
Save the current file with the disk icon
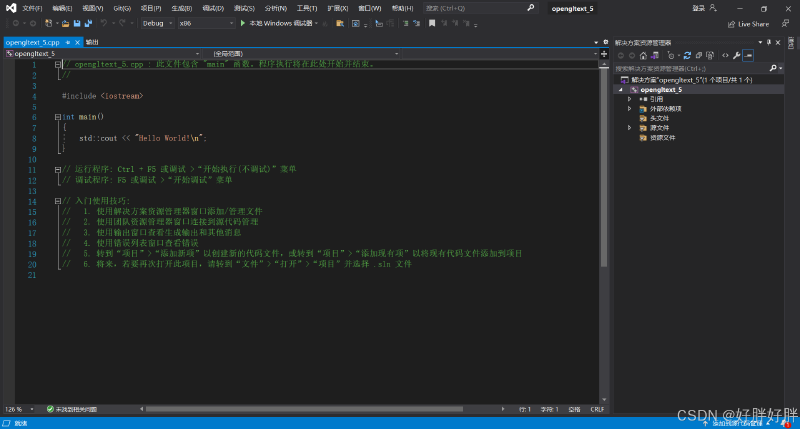click(77, 23)
